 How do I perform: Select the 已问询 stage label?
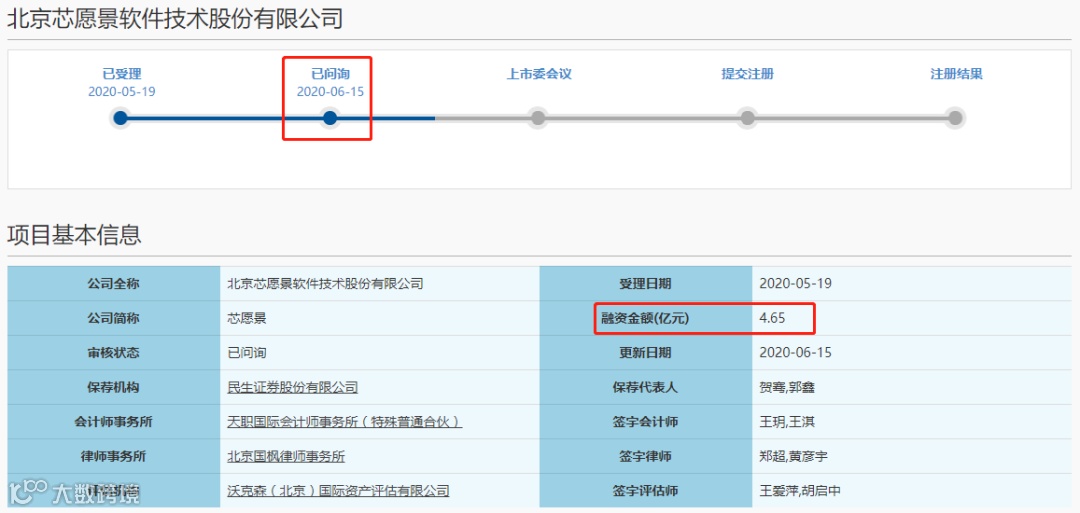coord(330,74)
